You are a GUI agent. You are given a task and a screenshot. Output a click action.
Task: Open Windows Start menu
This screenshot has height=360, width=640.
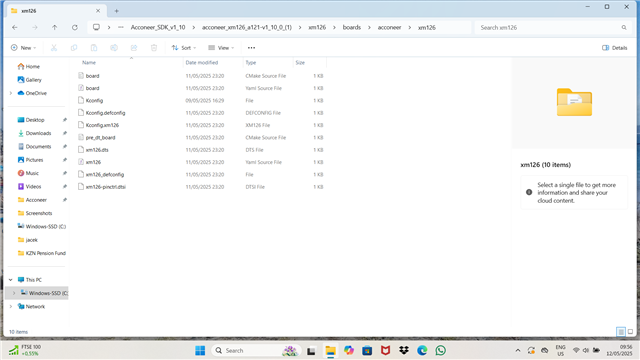[200, 351]
